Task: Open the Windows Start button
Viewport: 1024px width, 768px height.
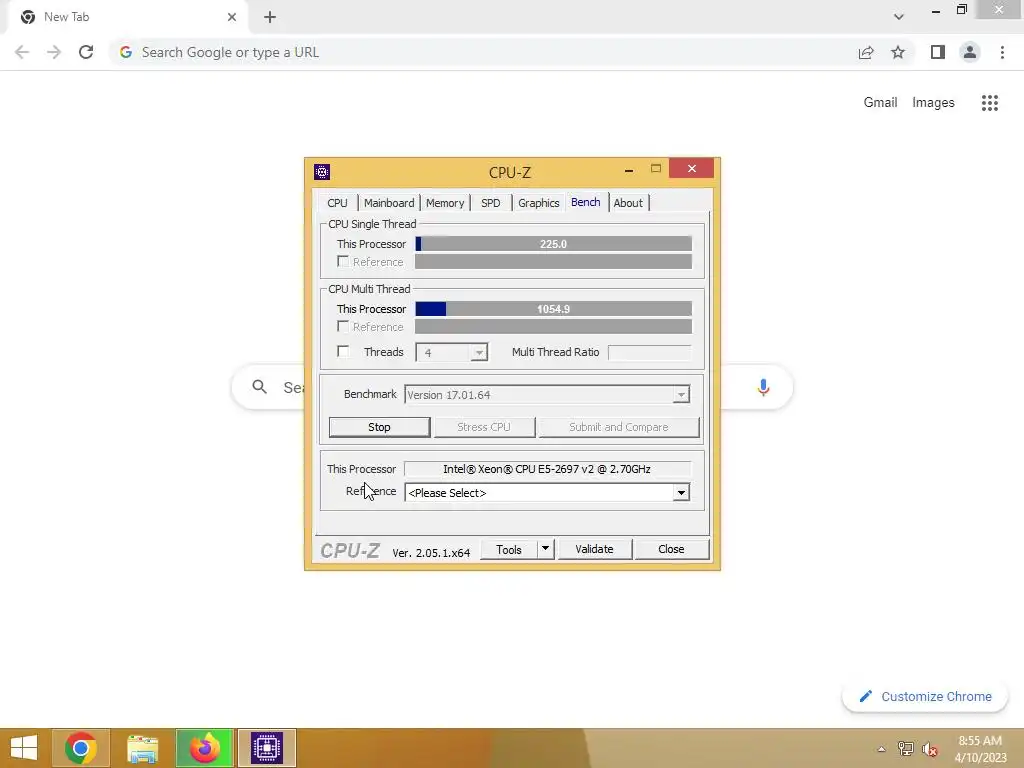Action: 25,748
